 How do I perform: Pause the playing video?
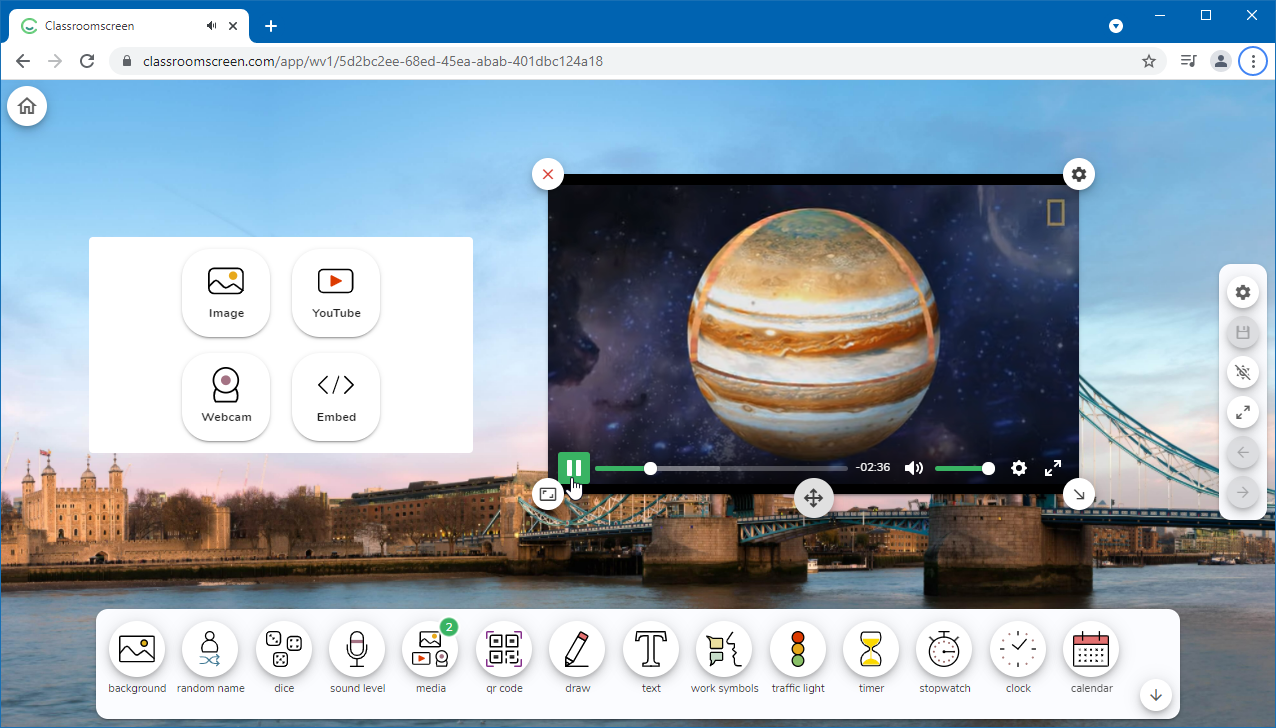(x=575, y=467)
